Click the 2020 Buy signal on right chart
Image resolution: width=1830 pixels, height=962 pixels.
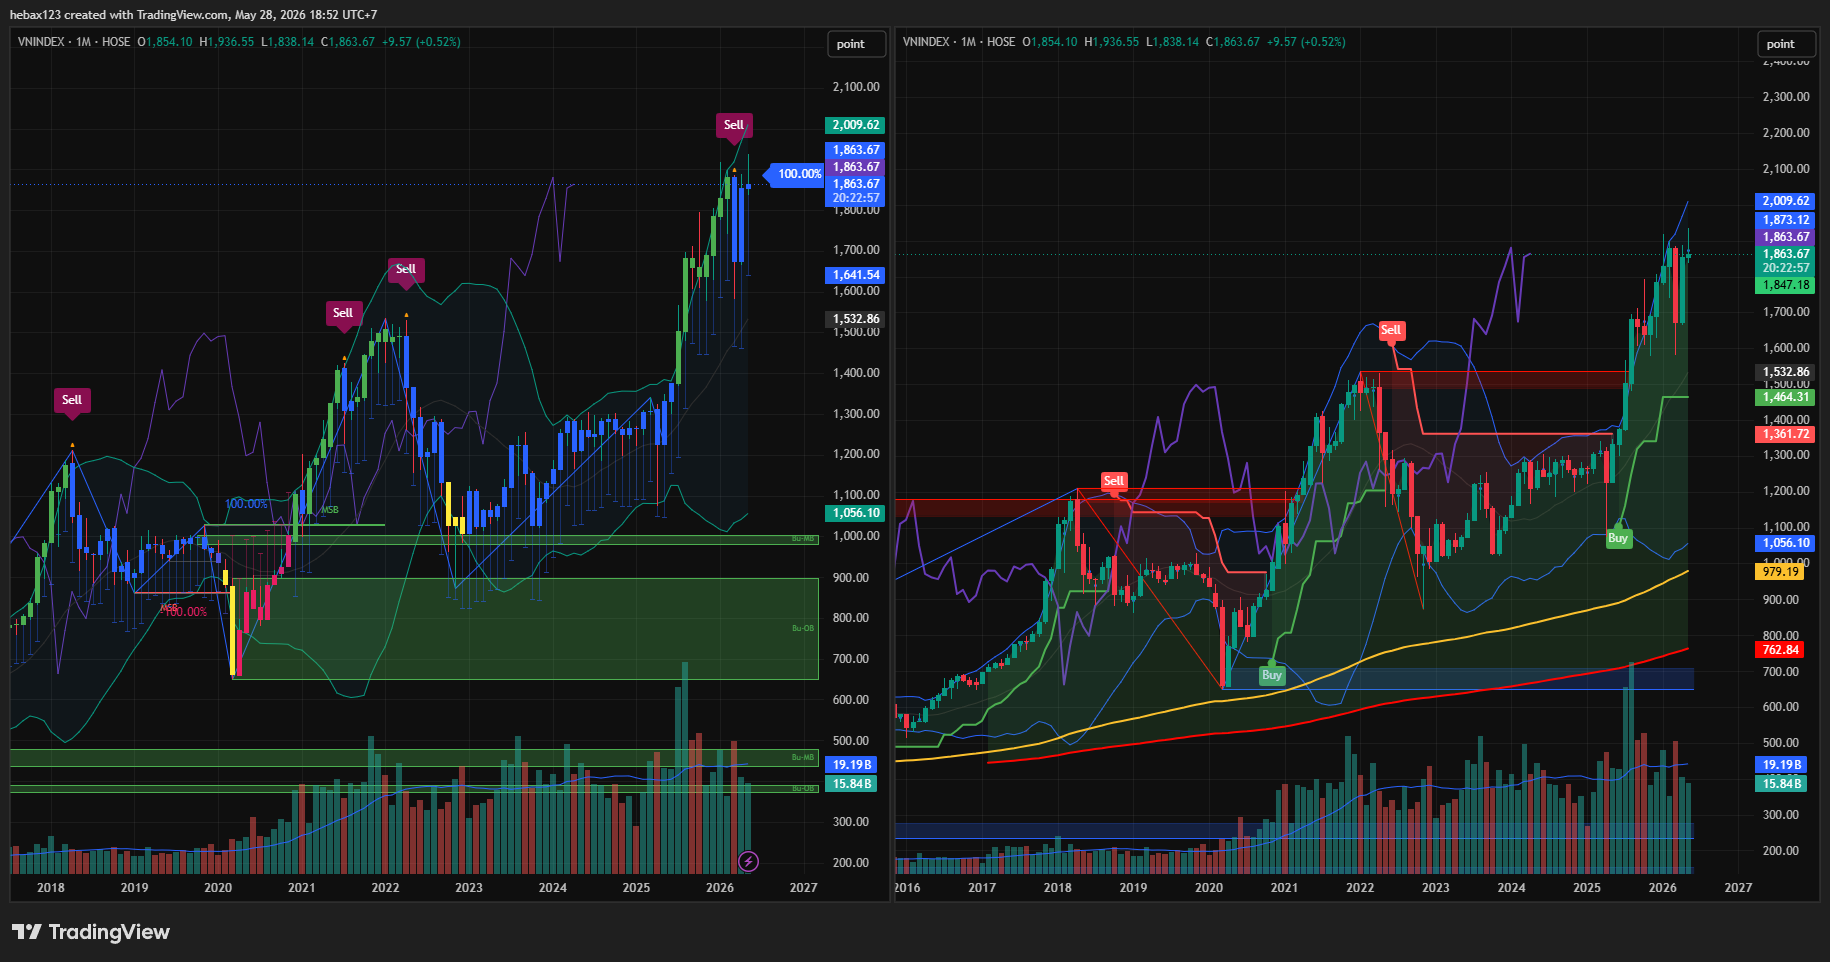pyautogui.click(x=1272, y=674)
